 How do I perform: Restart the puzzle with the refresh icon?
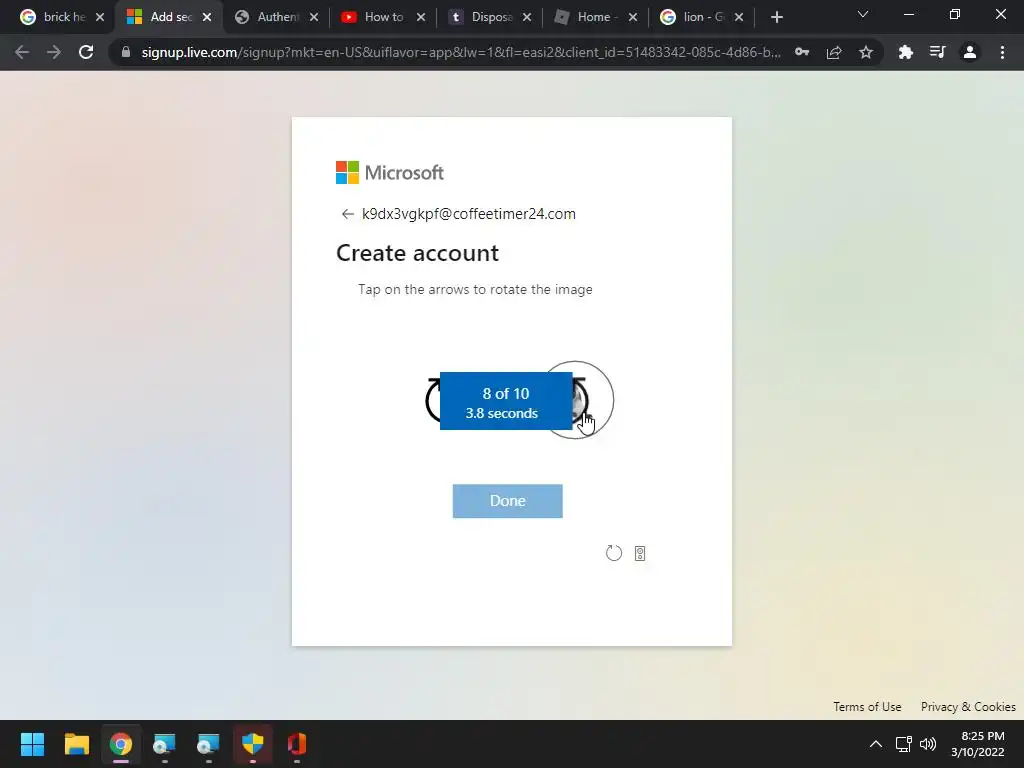tap(613, 553)
